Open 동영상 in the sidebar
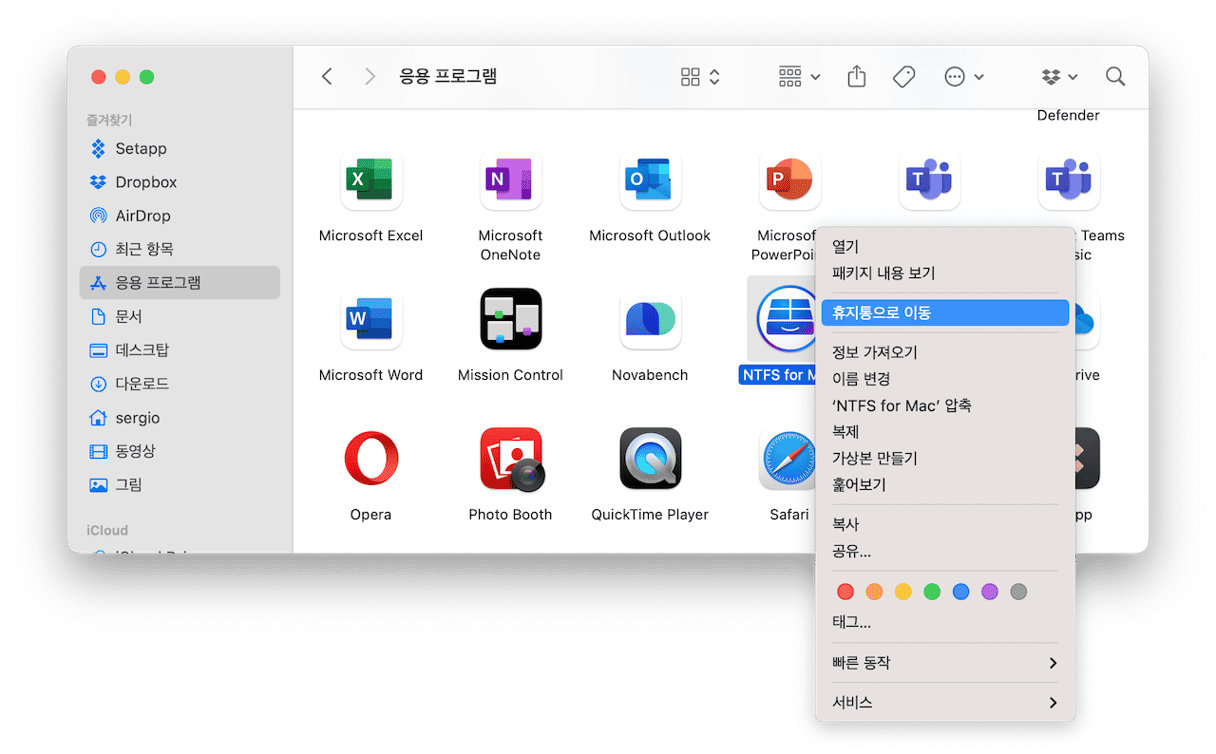Image resolution: width=1216 pixels, height=754 pixels. tap(179, 451)
